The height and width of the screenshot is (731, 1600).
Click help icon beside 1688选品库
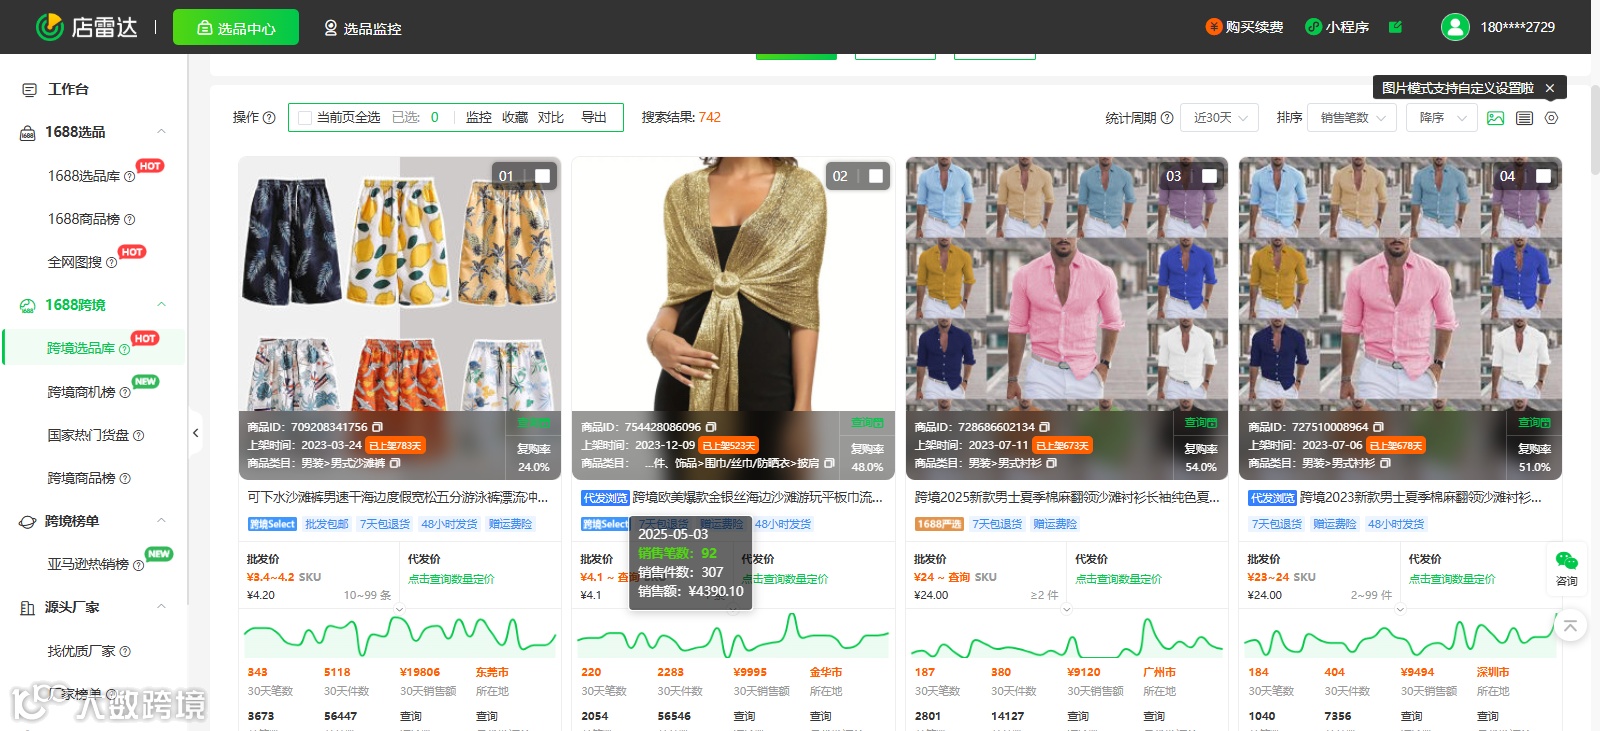point(129,176)
